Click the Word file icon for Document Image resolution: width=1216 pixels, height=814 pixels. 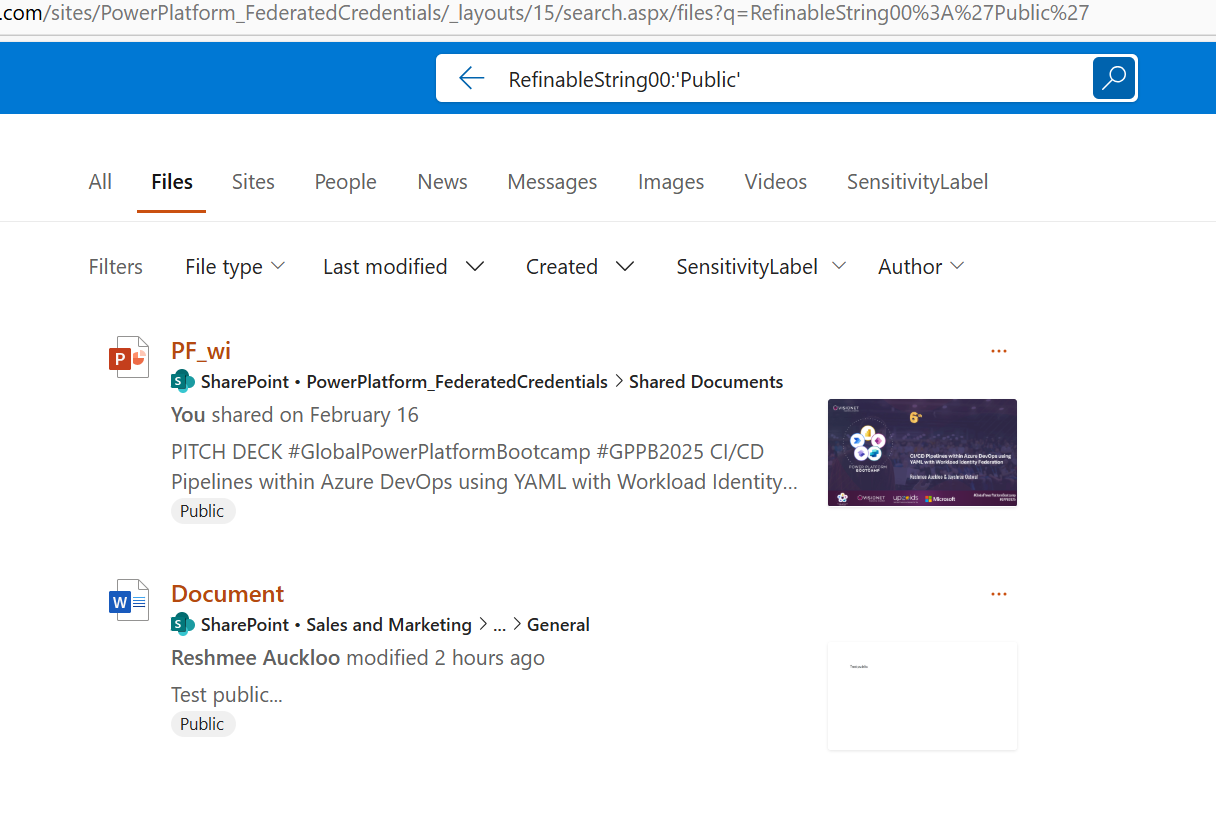tap(129, 600)
